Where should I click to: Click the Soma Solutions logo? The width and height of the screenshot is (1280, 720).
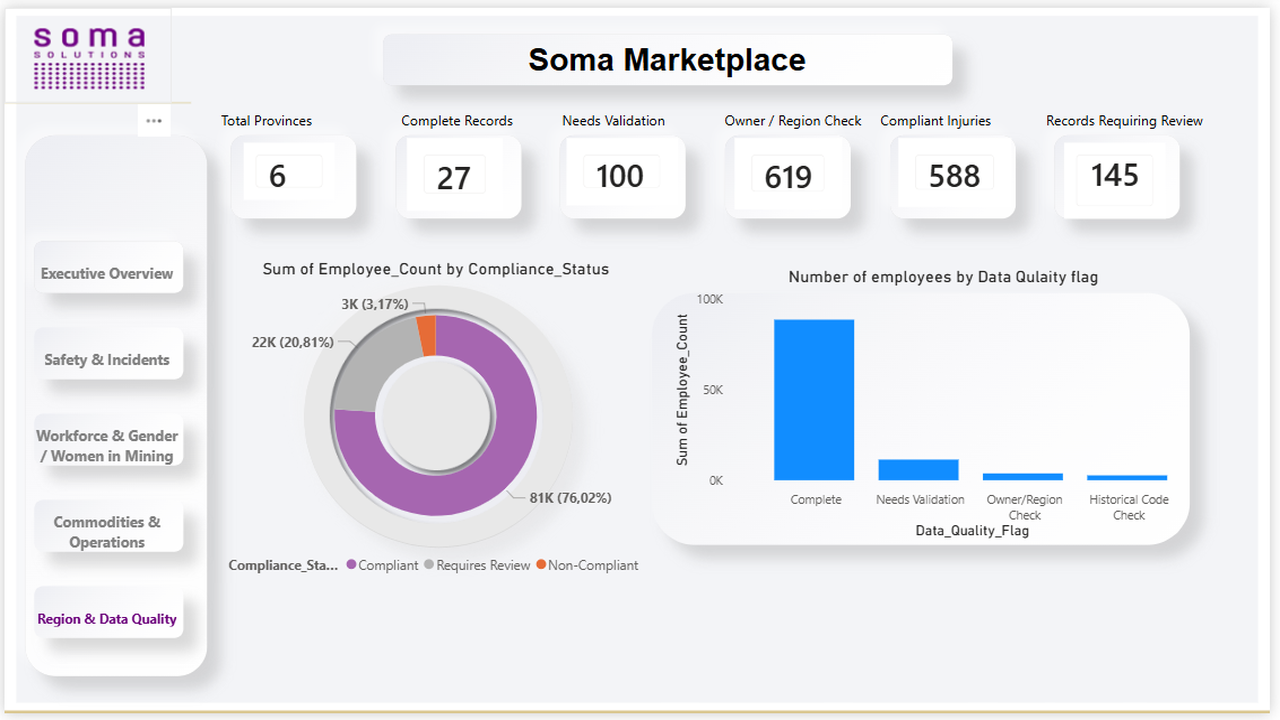click(x=89, y=57)
